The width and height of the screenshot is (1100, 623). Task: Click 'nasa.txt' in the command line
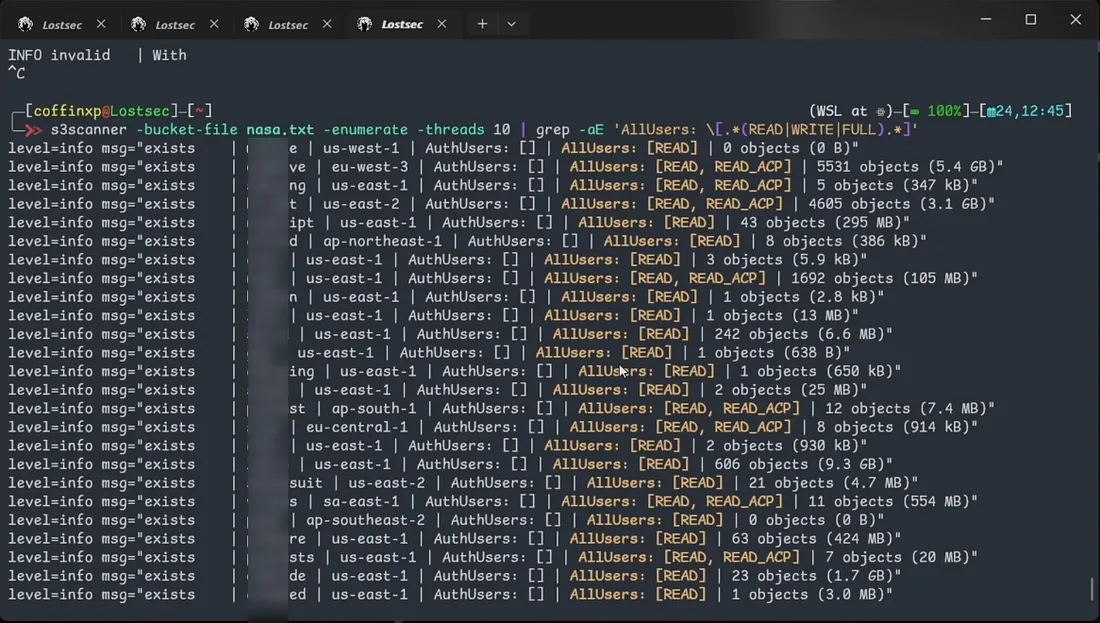pyautogui.click(x=280, y=130)
